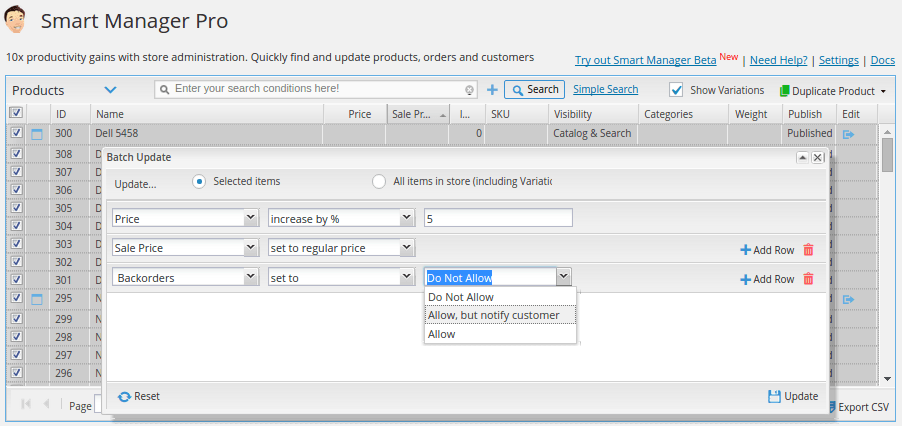
Task: Click the Smart Manager mascot logo
Action: tap(15, 20)
